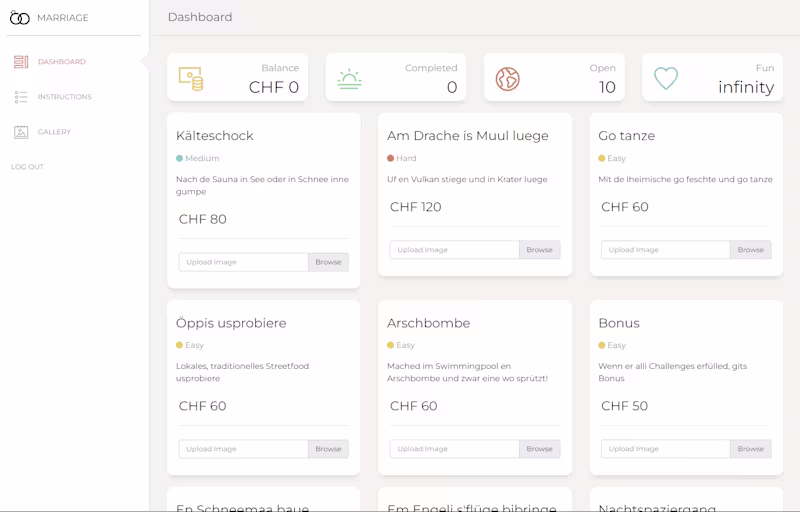Click Upload Image field for Öppis usprobiere
Viewport: 800px width, 512px height.
point(243,449)
